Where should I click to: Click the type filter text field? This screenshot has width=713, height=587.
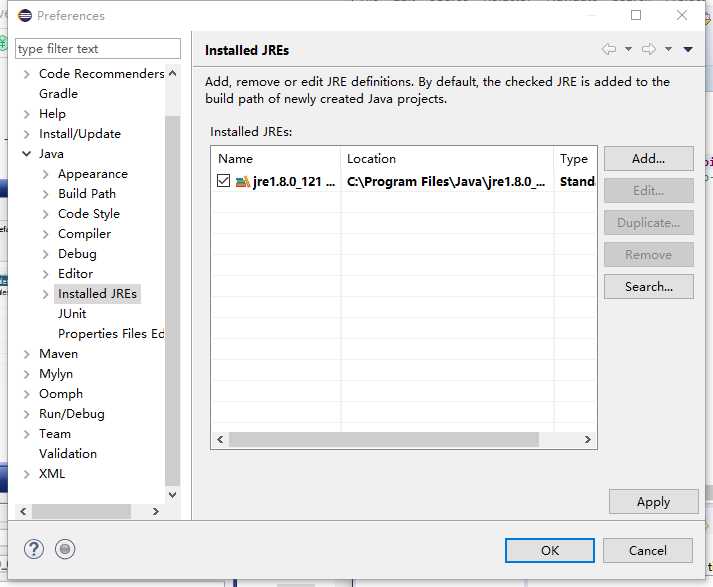[x=98, y=49]
